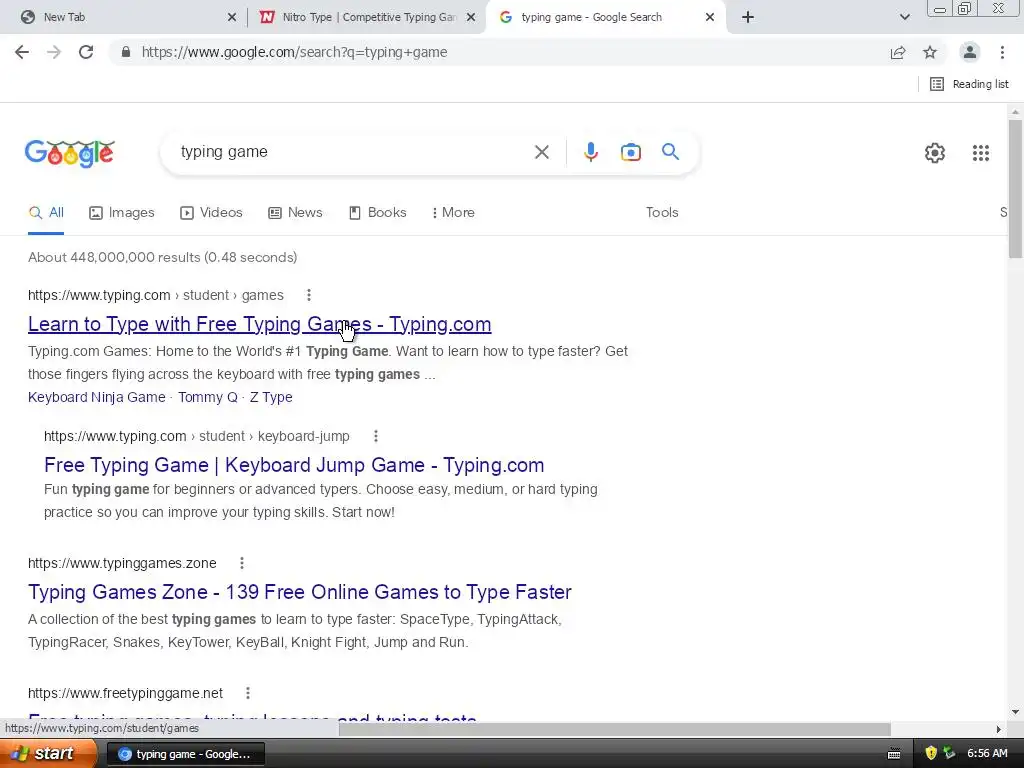Open Tommy Q sitelink
Viewport: 1024px width, 768px height.
coord(208,398)
